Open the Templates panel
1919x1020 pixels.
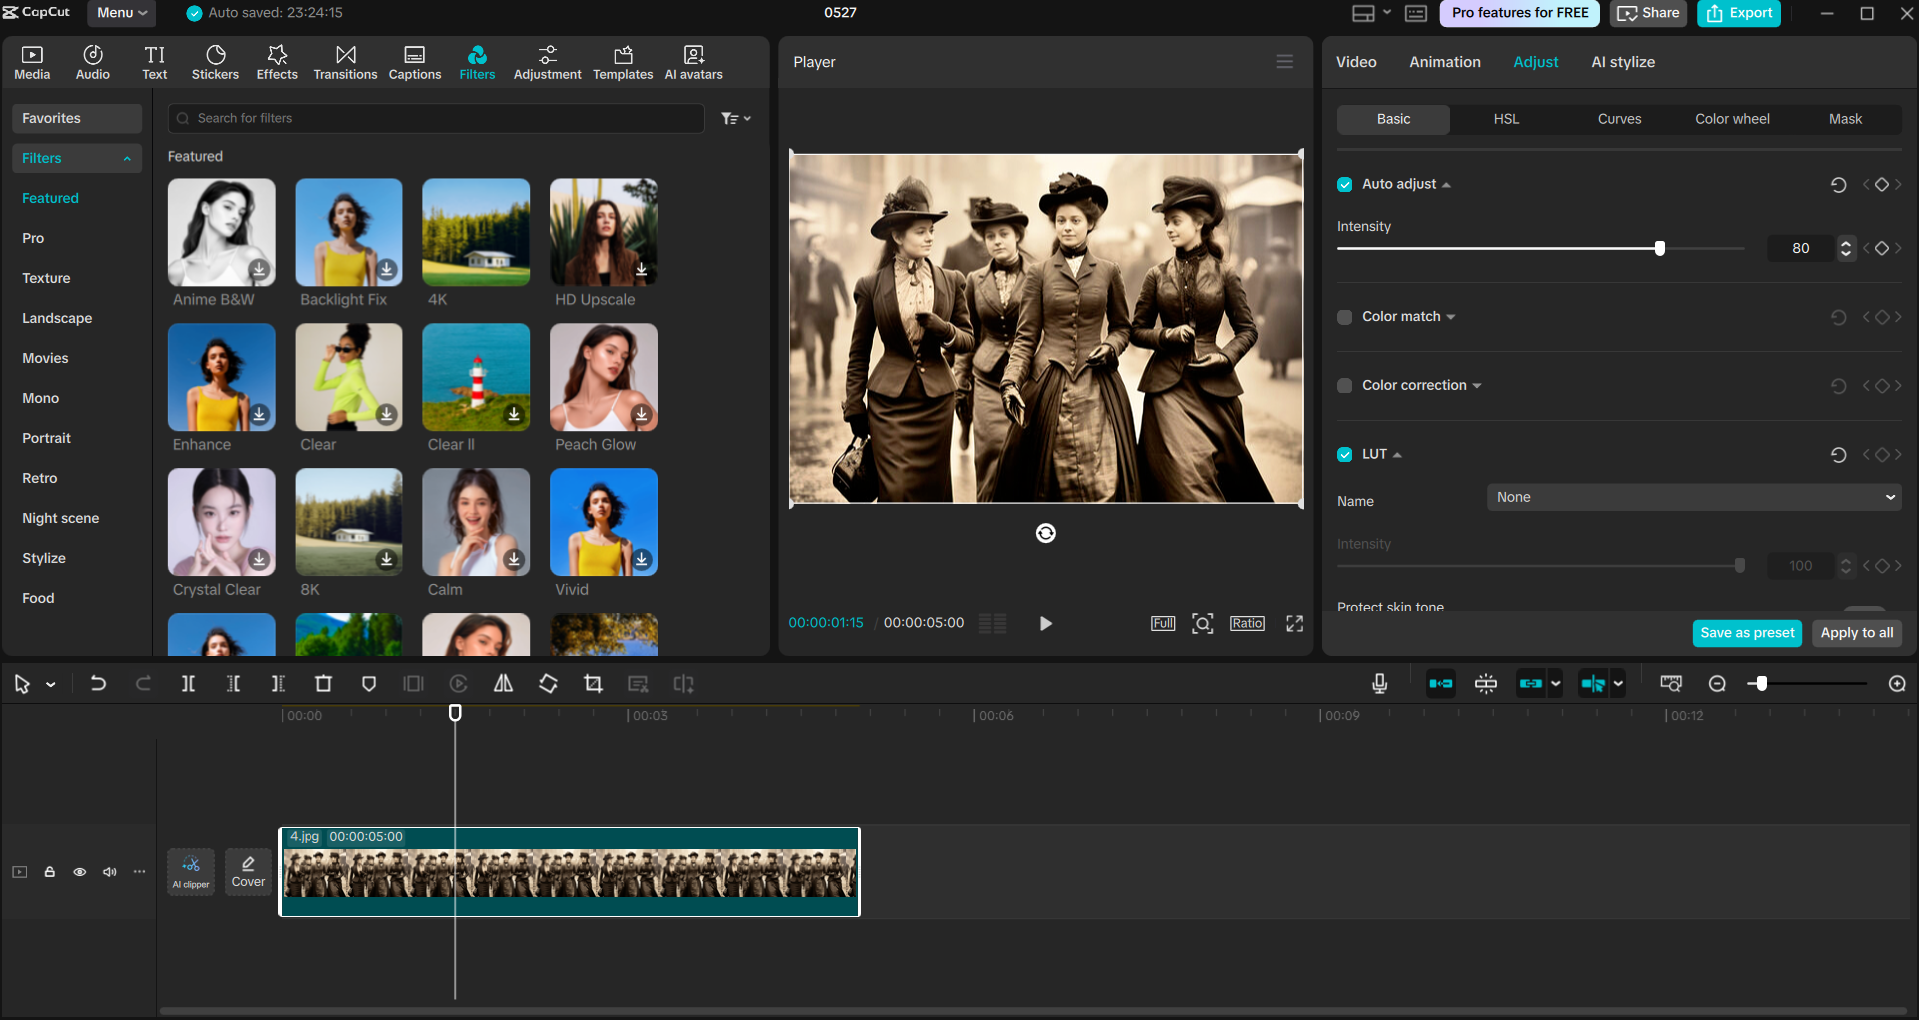click(622, 61)
